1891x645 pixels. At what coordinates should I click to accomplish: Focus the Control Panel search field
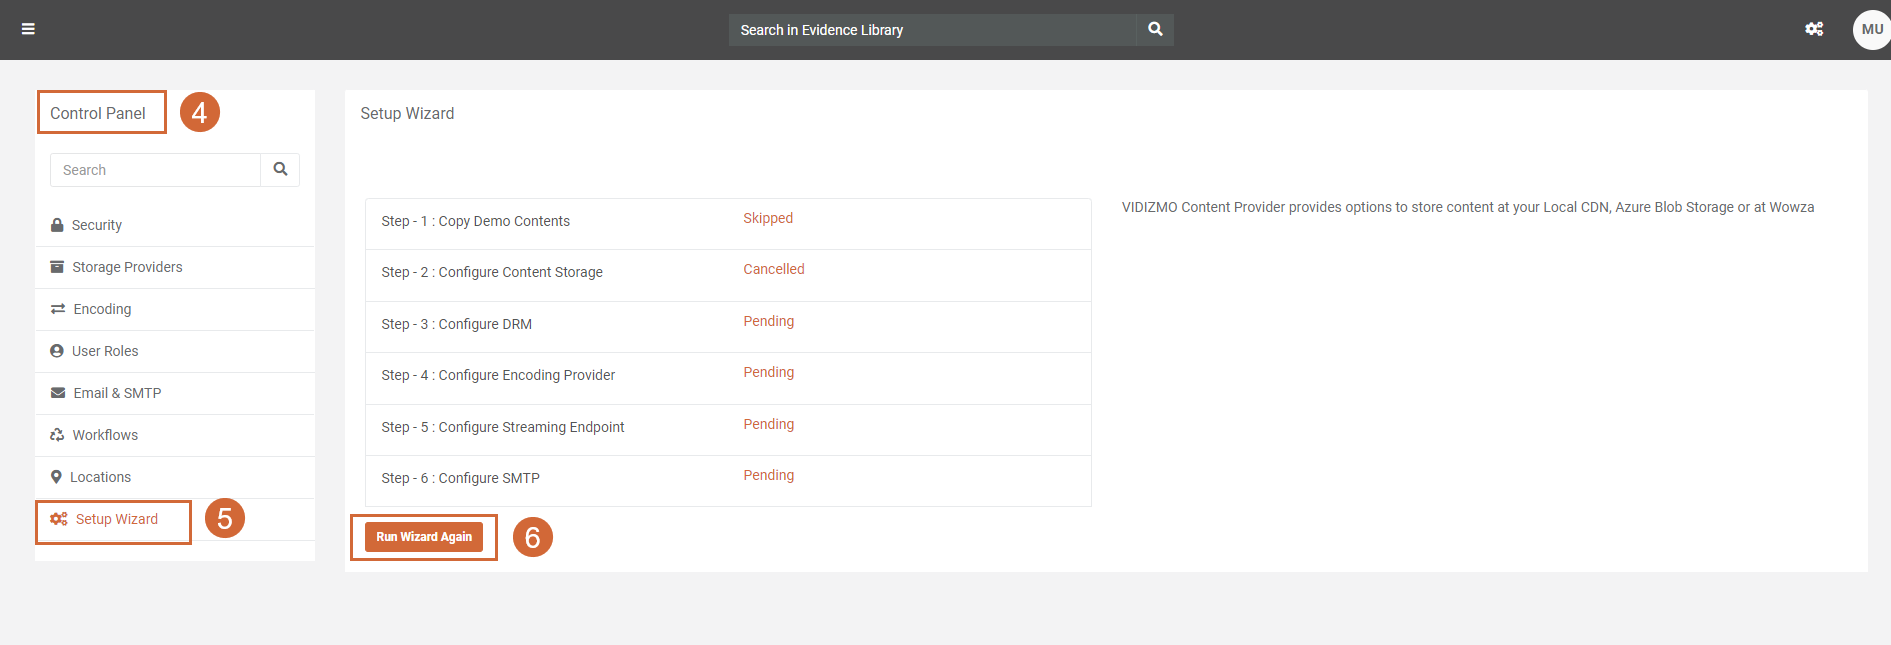pyautogui.click(x=155, y=170)
